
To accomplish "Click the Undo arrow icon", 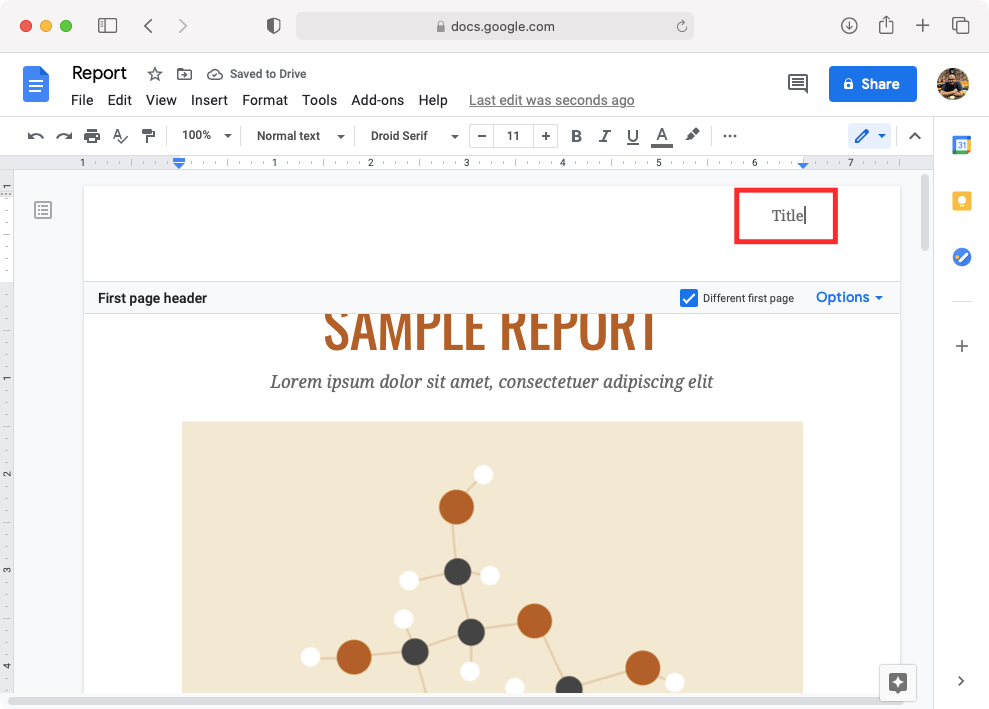I will click(x=36, y=136).
